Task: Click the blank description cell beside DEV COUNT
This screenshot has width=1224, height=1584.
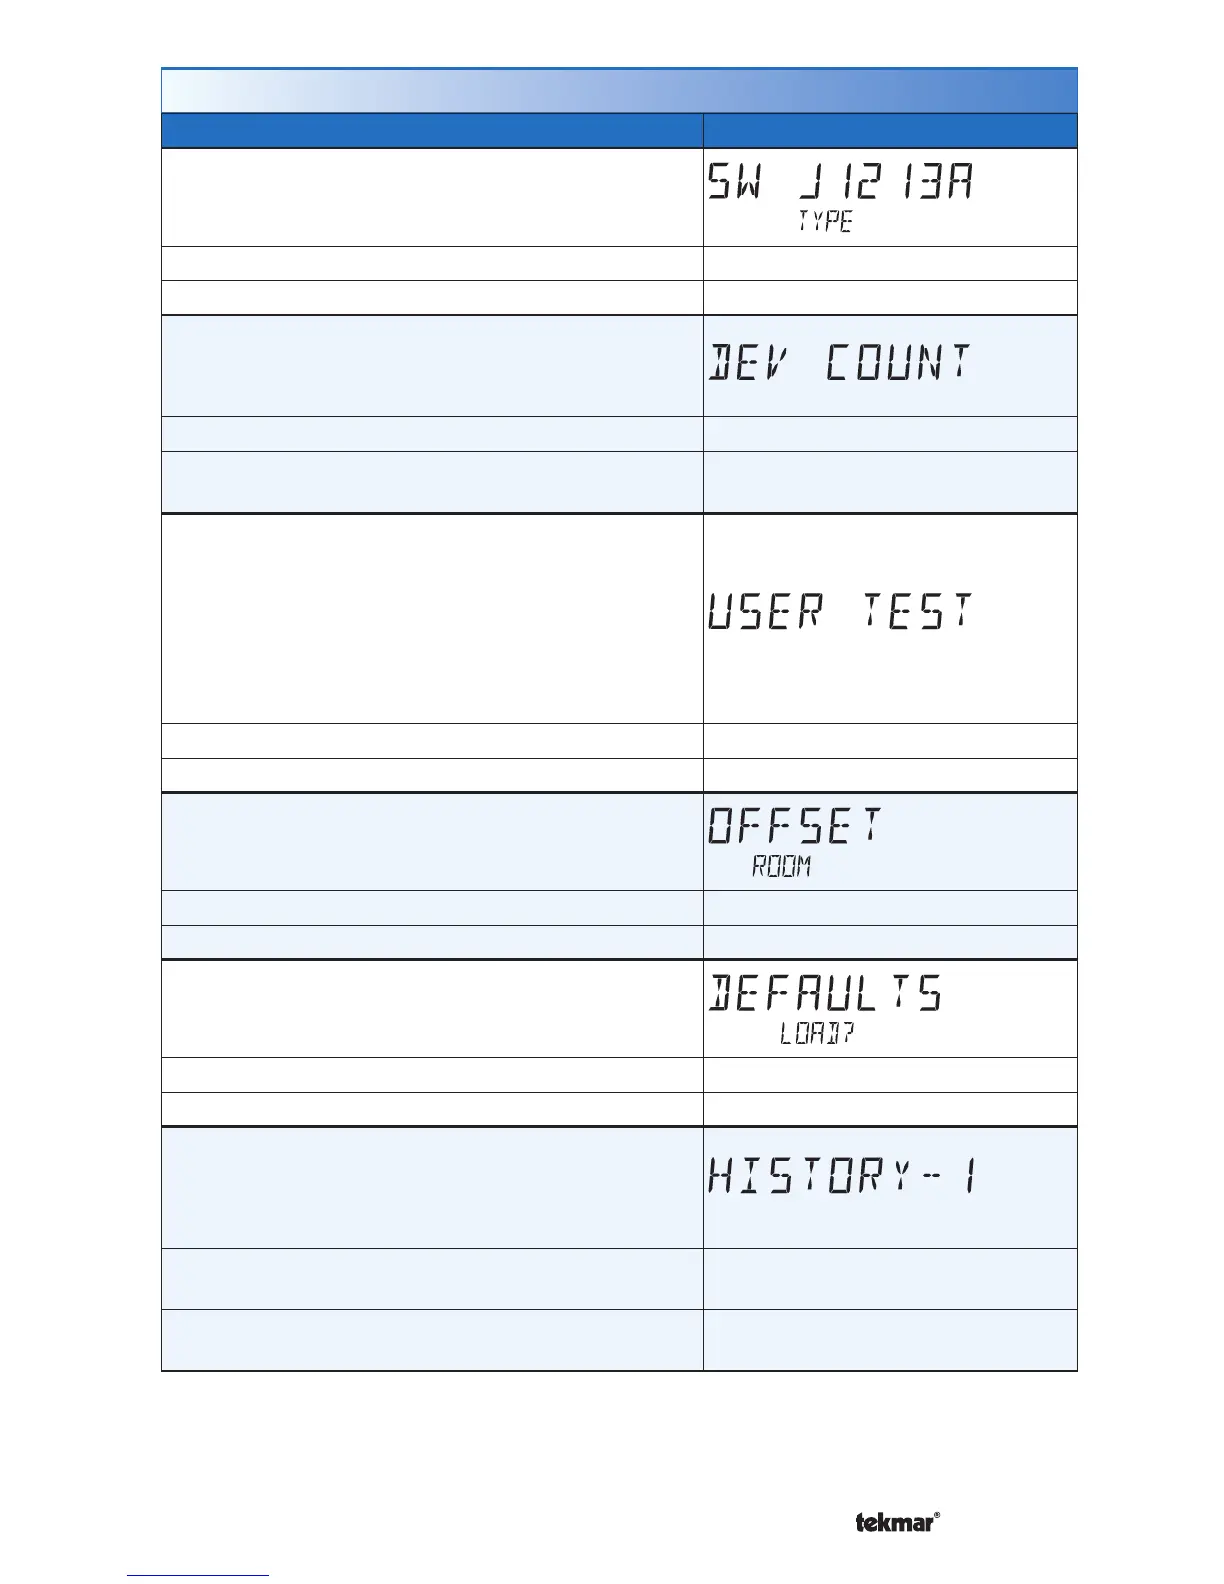Action: pos(432,365)
